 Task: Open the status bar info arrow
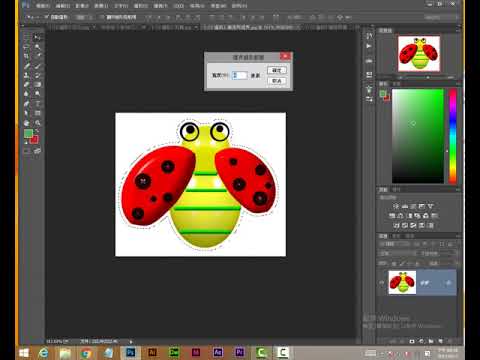click(131, 342)
